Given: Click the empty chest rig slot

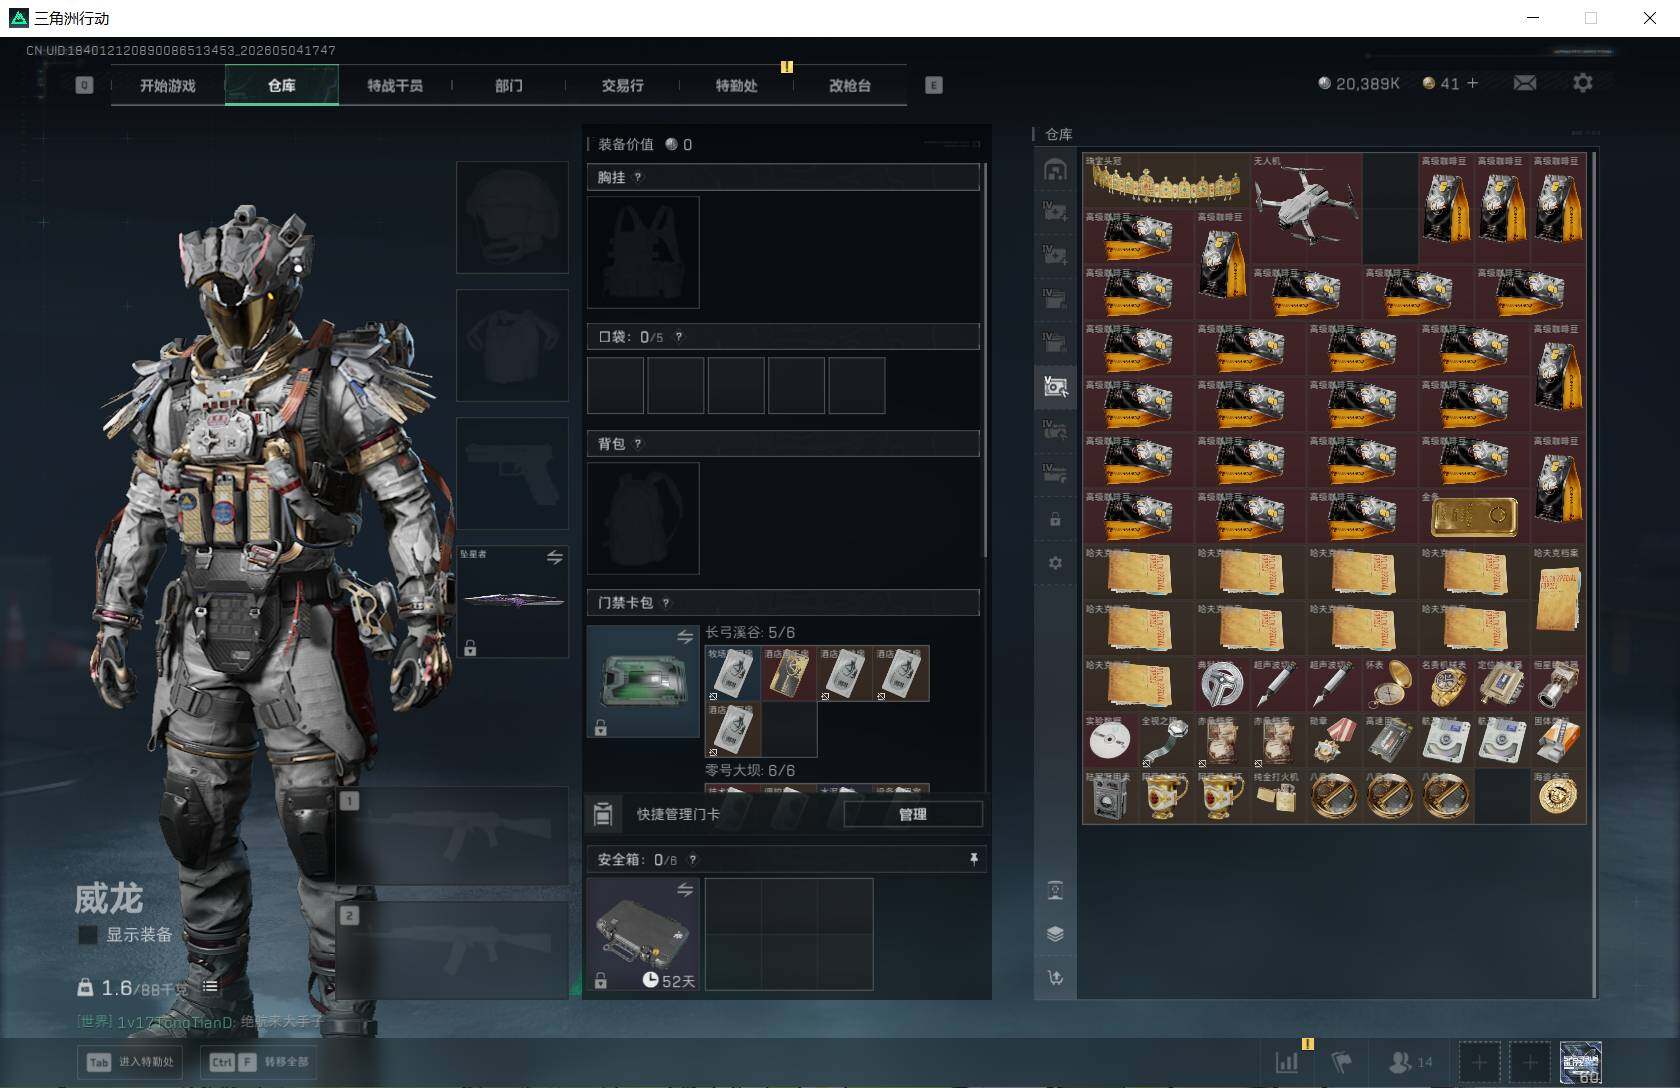Looking at the screenshot, I should [643, 252].
